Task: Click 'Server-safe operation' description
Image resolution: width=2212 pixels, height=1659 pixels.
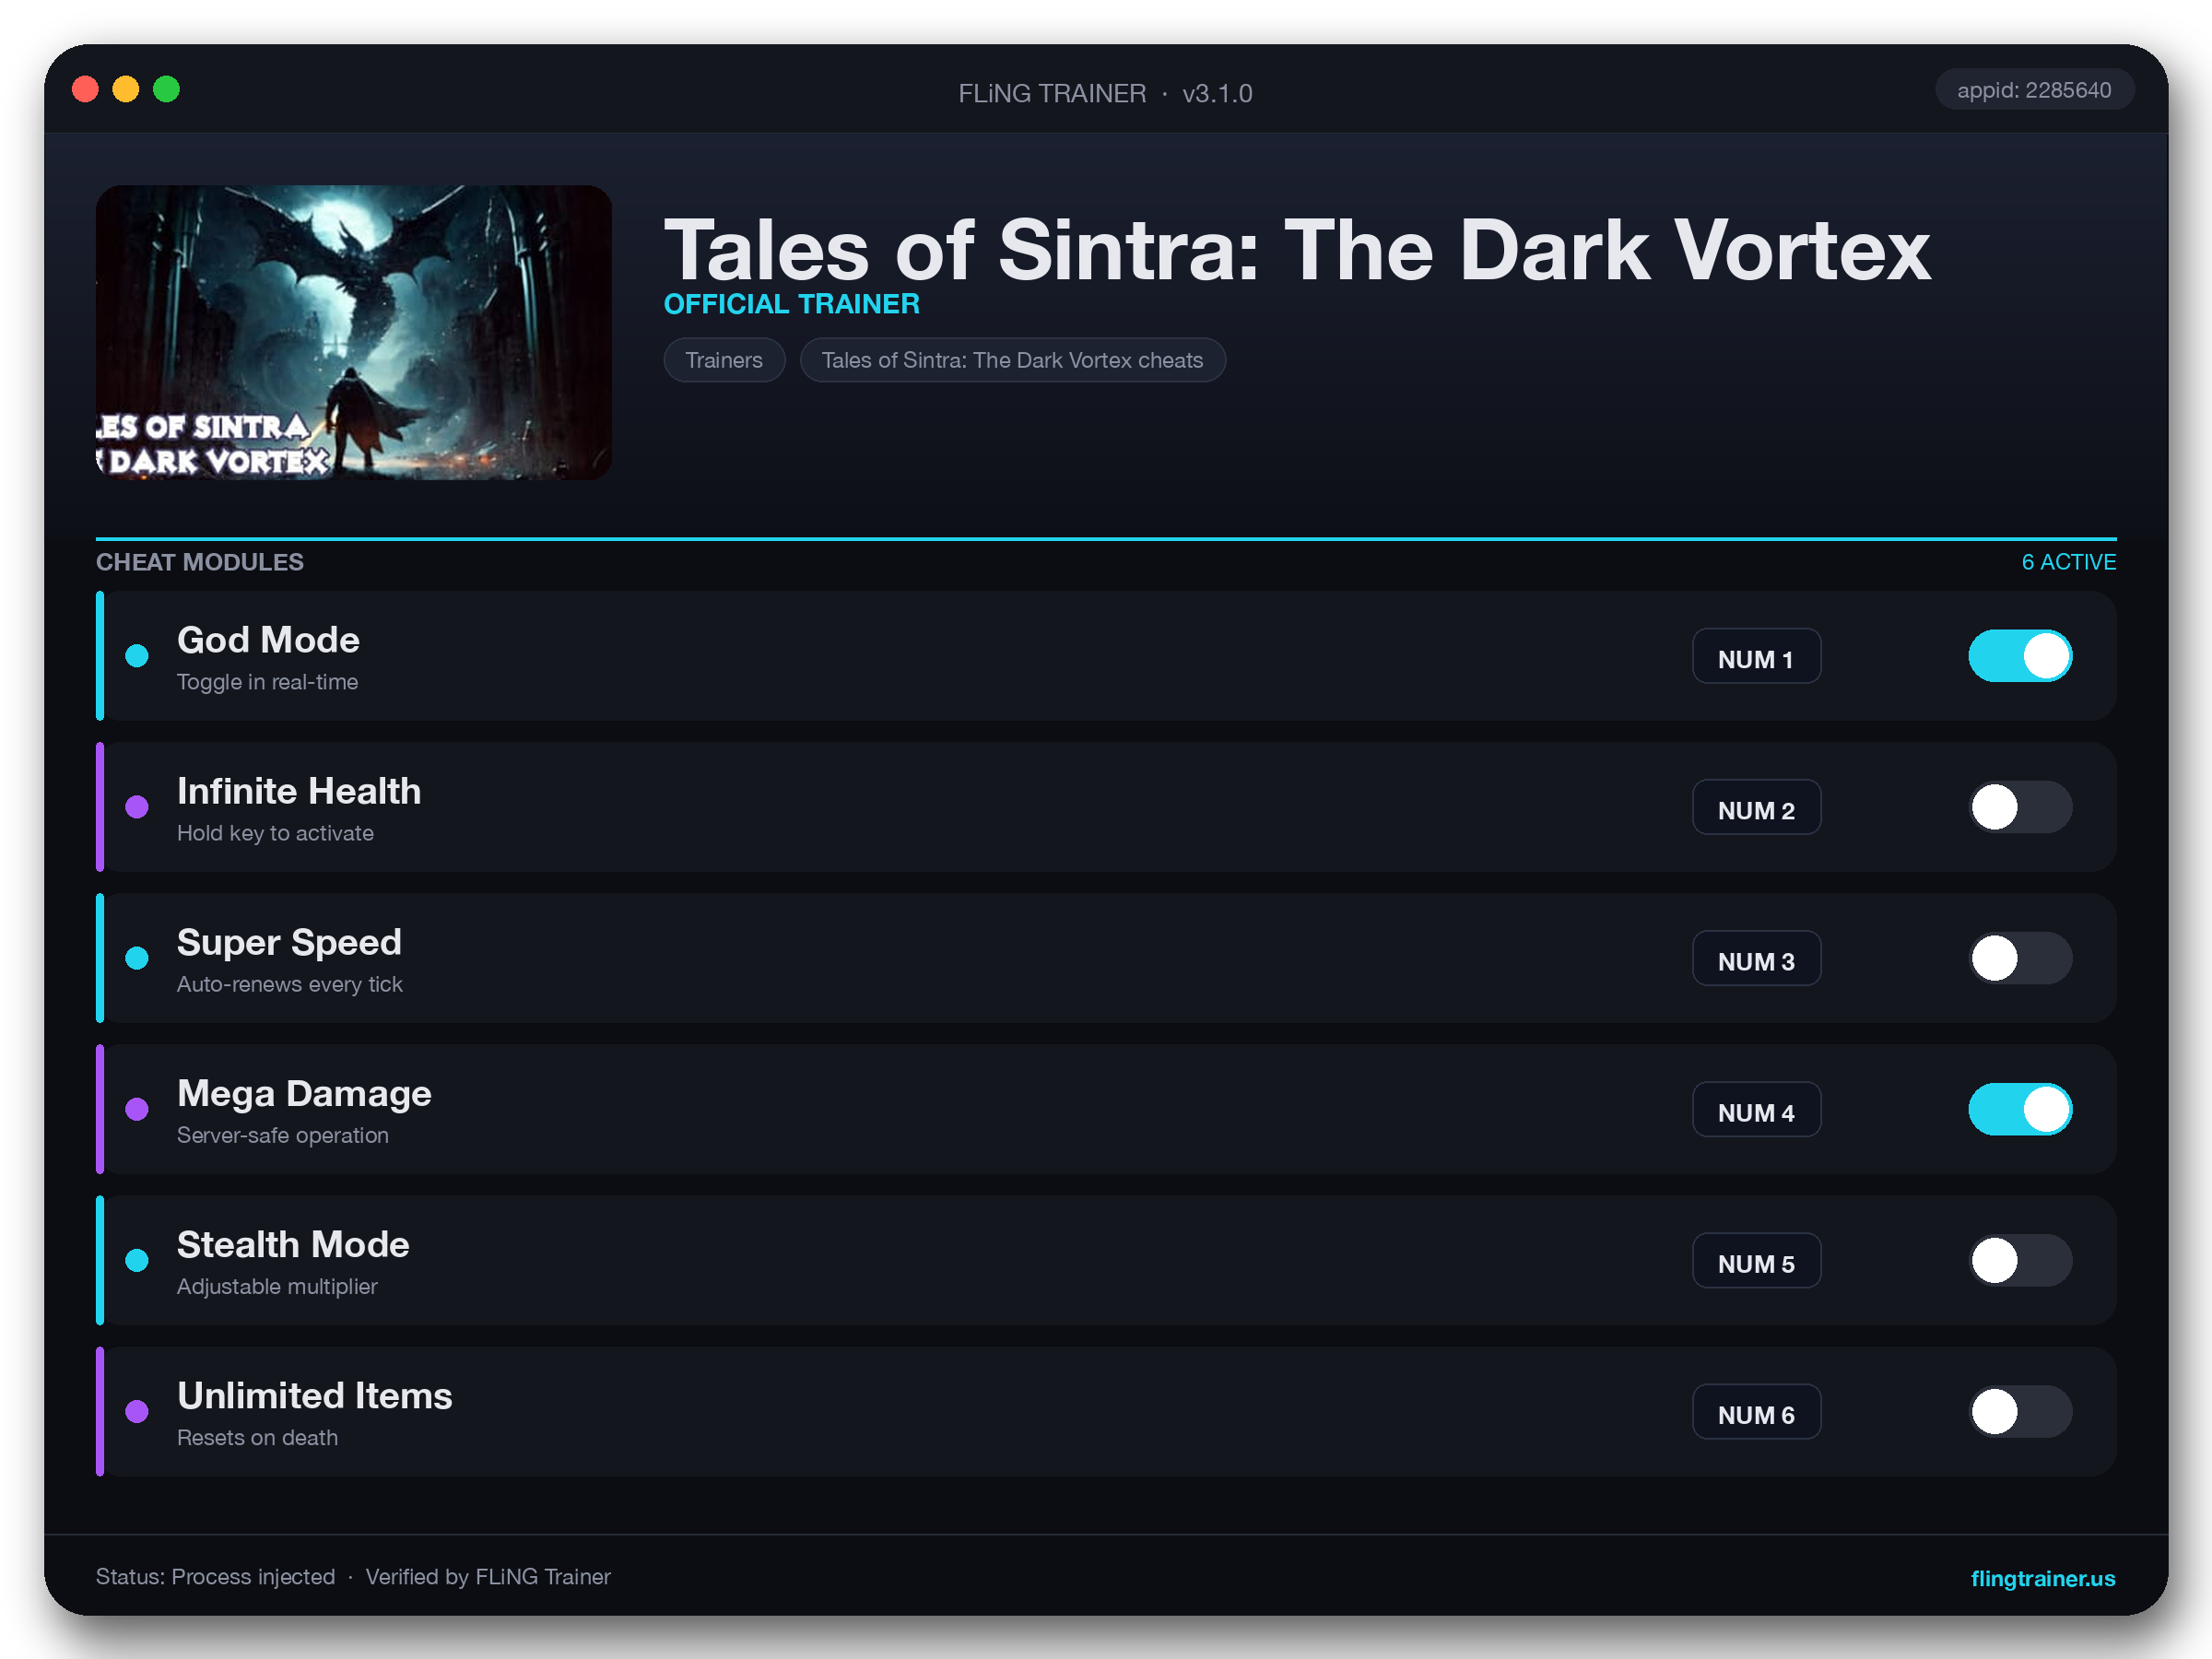Action: (x=282, y=1135)
